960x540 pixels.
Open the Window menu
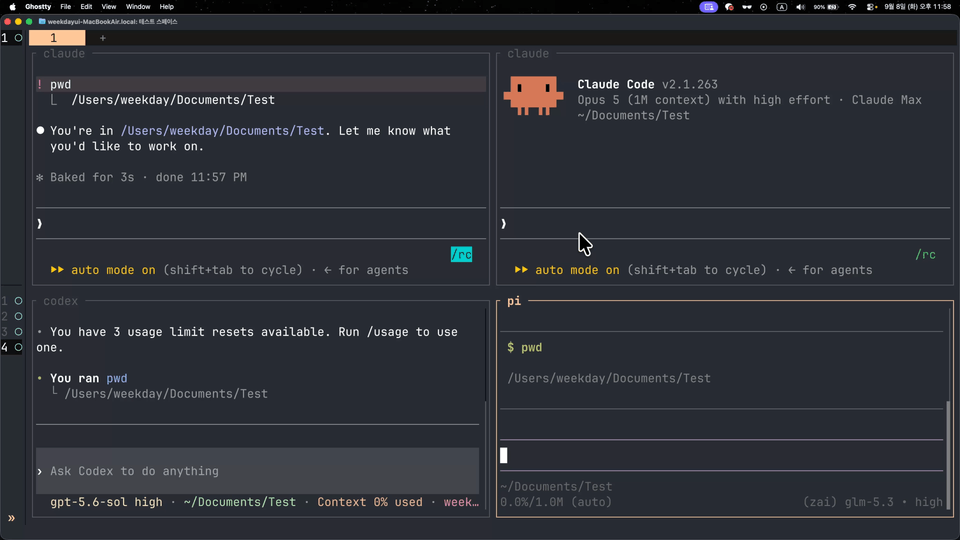tap(138, 7)
